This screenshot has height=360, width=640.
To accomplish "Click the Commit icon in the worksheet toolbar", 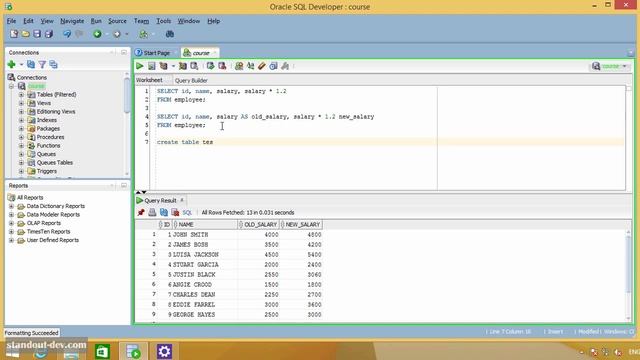I will [x=210, y=66].
